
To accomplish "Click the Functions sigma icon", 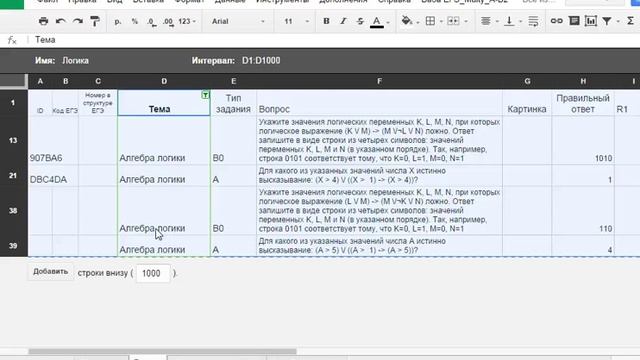I will coord(631,21).
